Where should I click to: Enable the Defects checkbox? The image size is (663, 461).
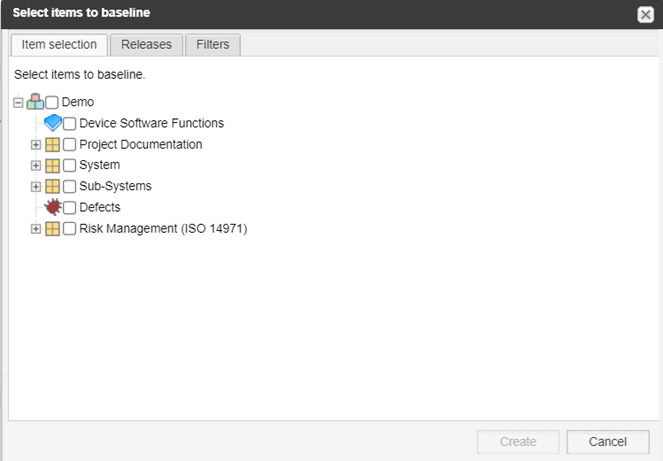[x=69, y=208]
